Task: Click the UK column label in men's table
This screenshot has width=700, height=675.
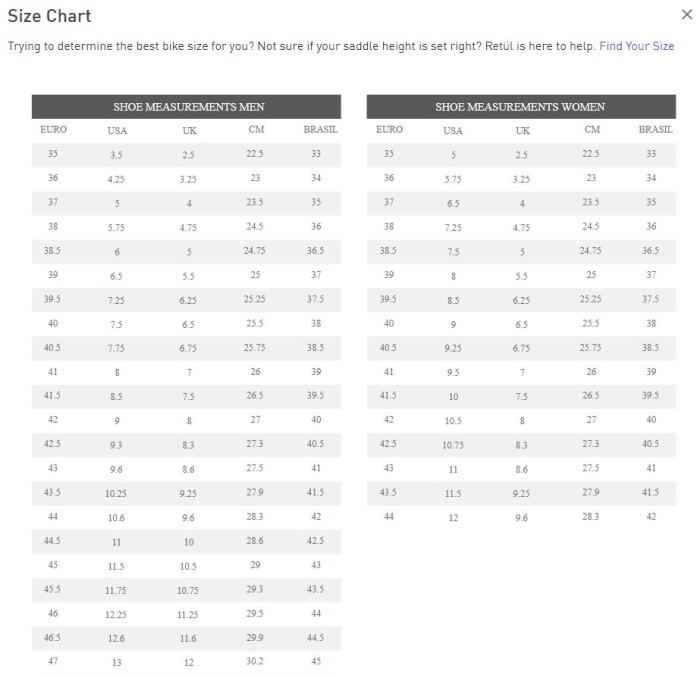Action: tap(189, 130)
